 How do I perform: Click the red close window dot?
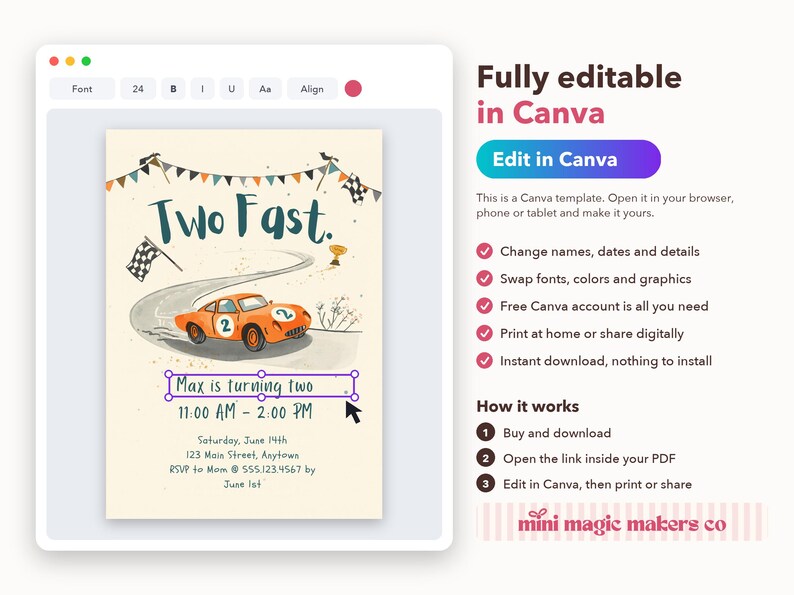point(54,61)
